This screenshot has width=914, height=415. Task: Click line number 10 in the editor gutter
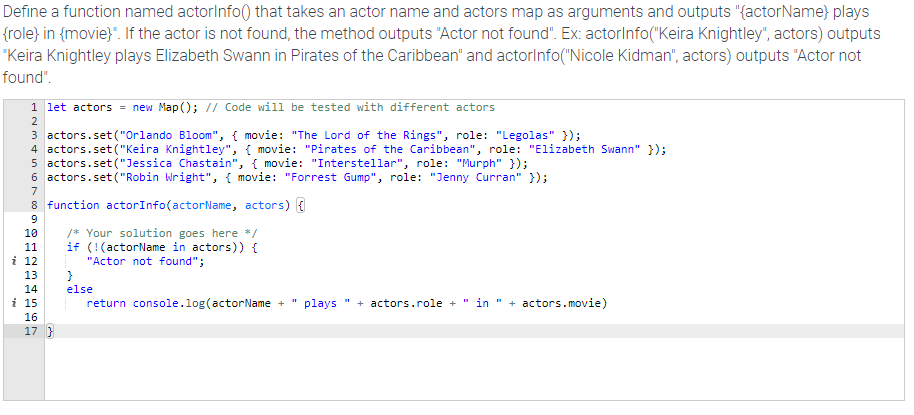coord(30,233)
